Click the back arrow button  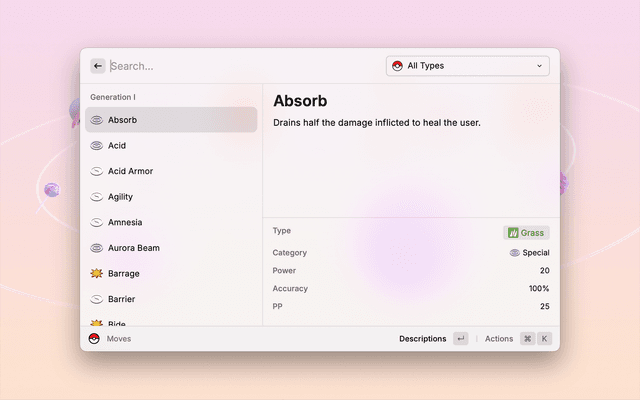click(x=98, y=66)
